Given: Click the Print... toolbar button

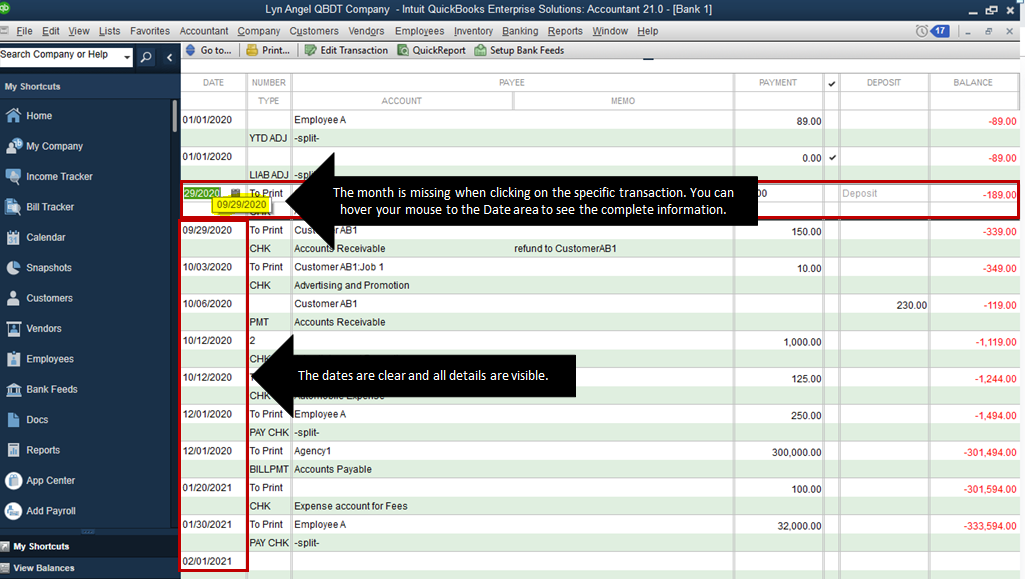Looking at the screenshot, I should [x=268, y=50].
